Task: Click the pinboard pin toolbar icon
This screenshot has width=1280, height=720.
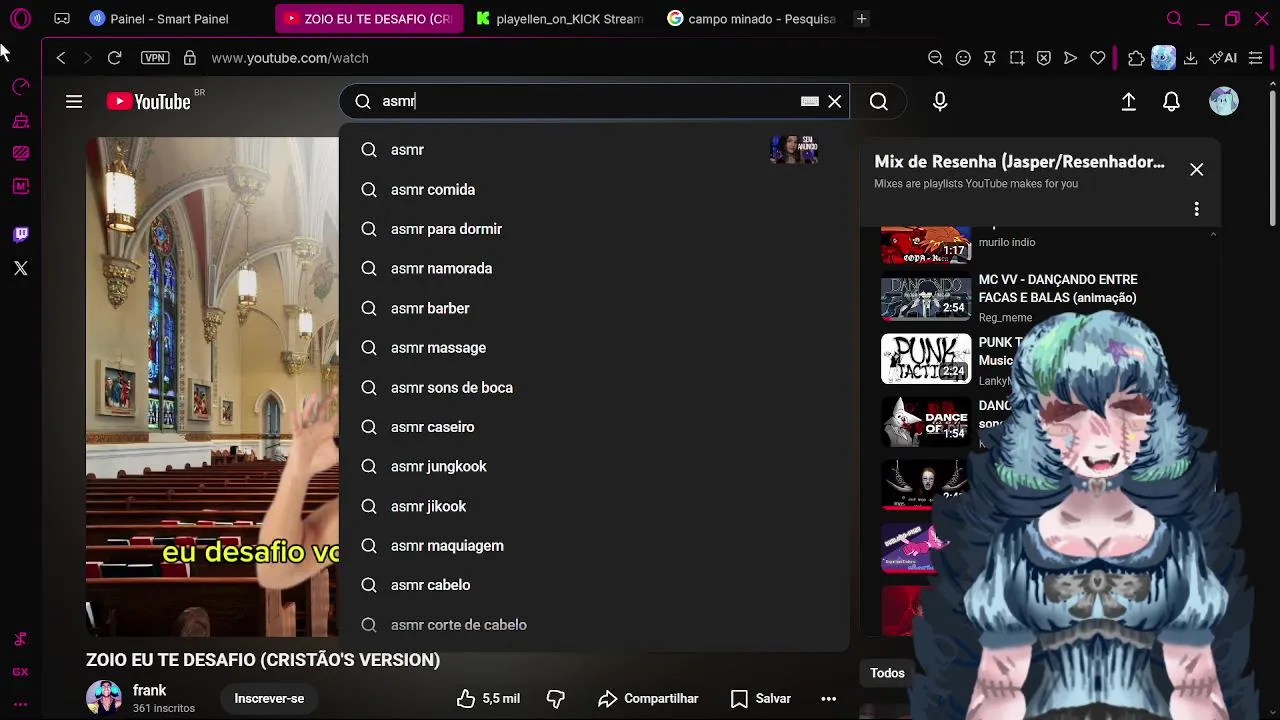Action: tap(990, 58)
